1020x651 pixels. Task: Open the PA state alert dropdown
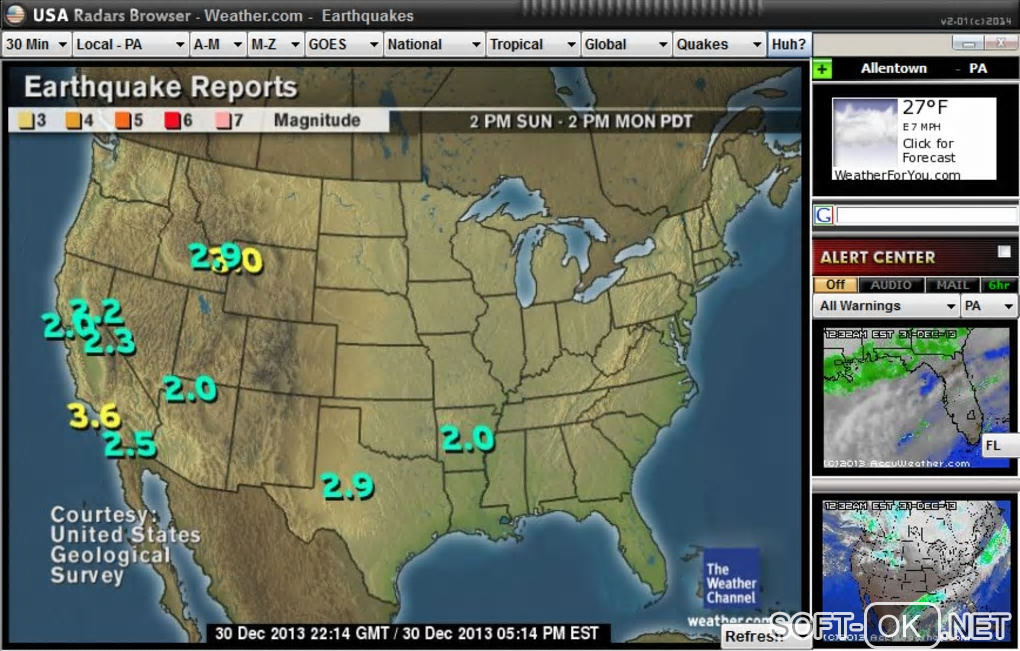989,306
